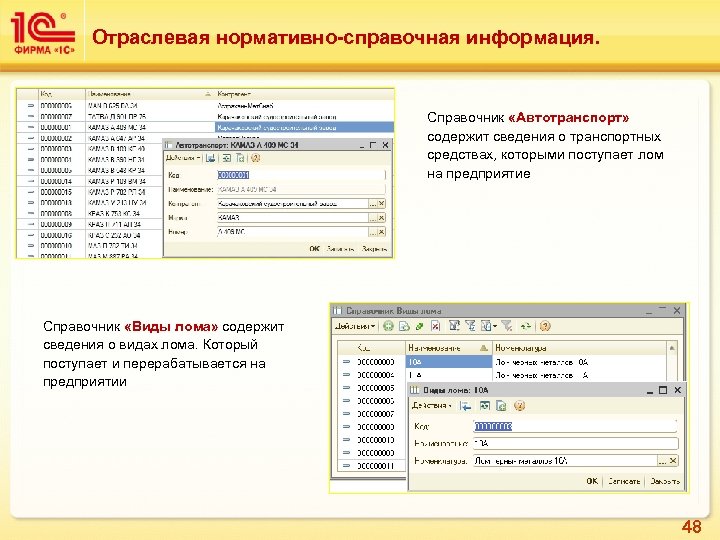
Task: Click ellipsis select button of Марка field
Action: click(373, 218)
